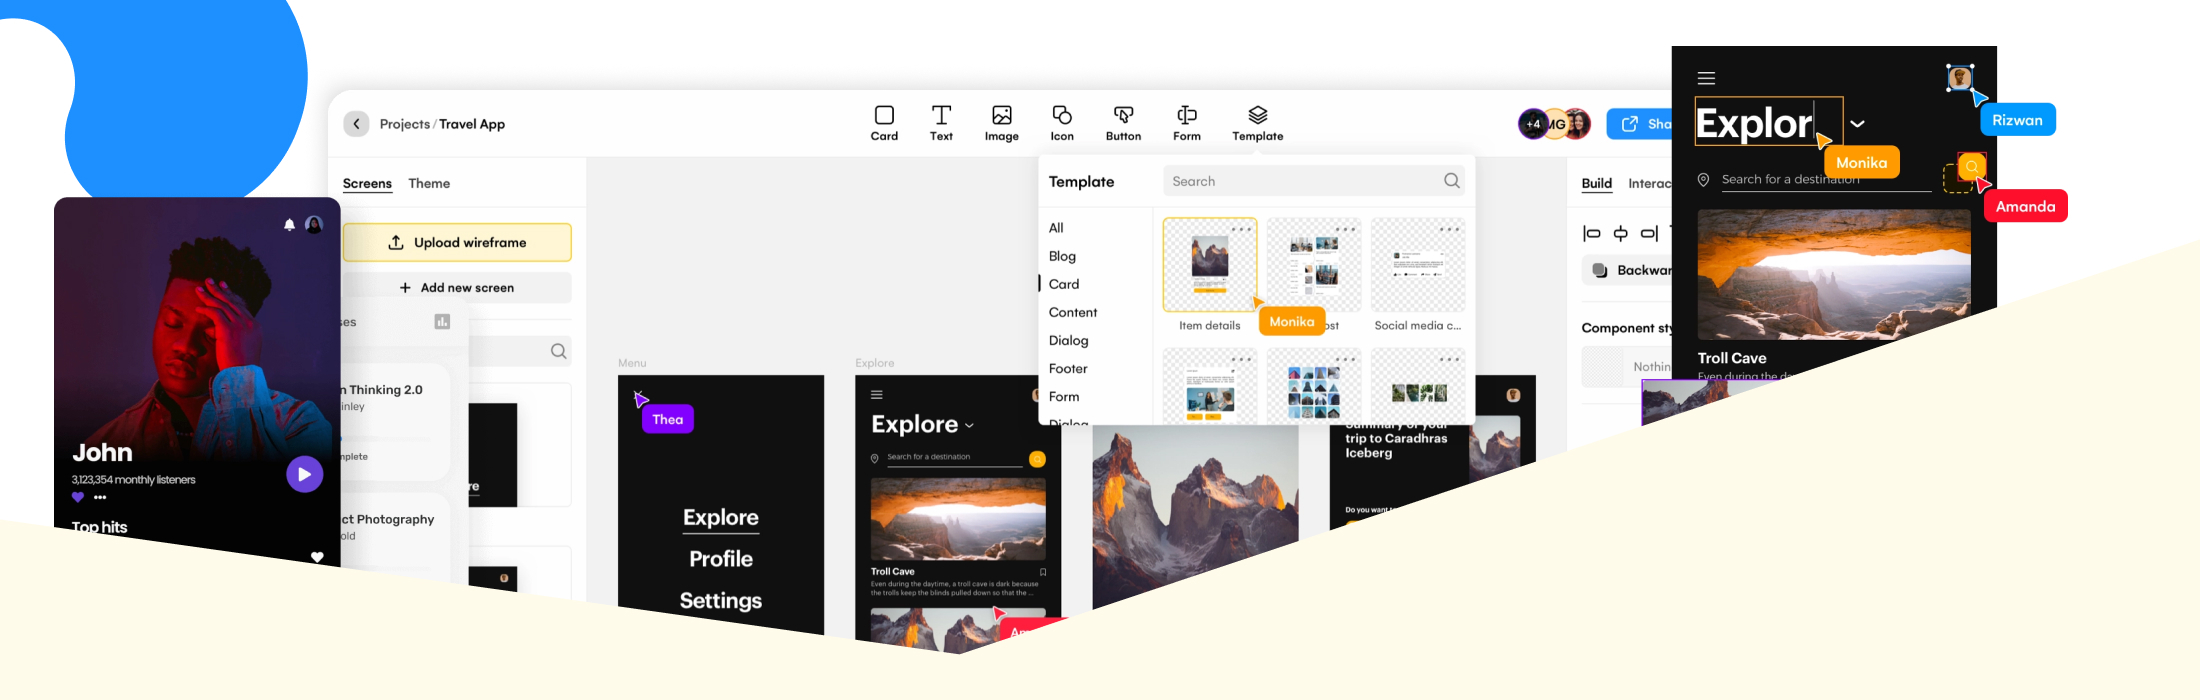2200x700 pixels.
Task: Select the Button tool
Action: point(1123,123)
